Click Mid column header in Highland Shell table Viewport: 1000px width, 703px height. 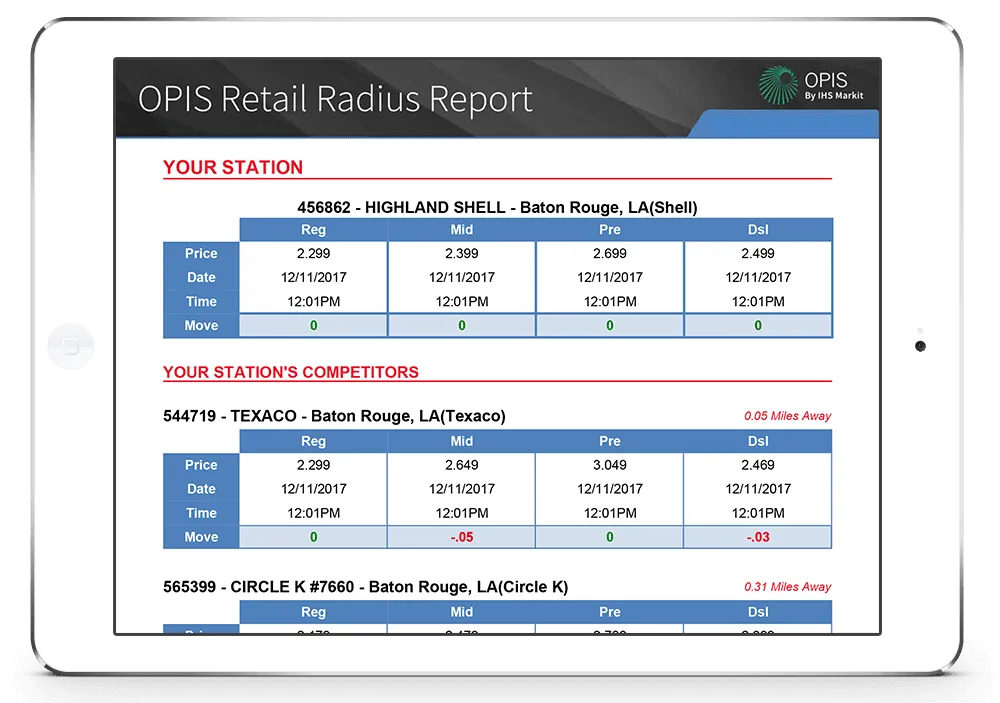click(x=462, y=230)
